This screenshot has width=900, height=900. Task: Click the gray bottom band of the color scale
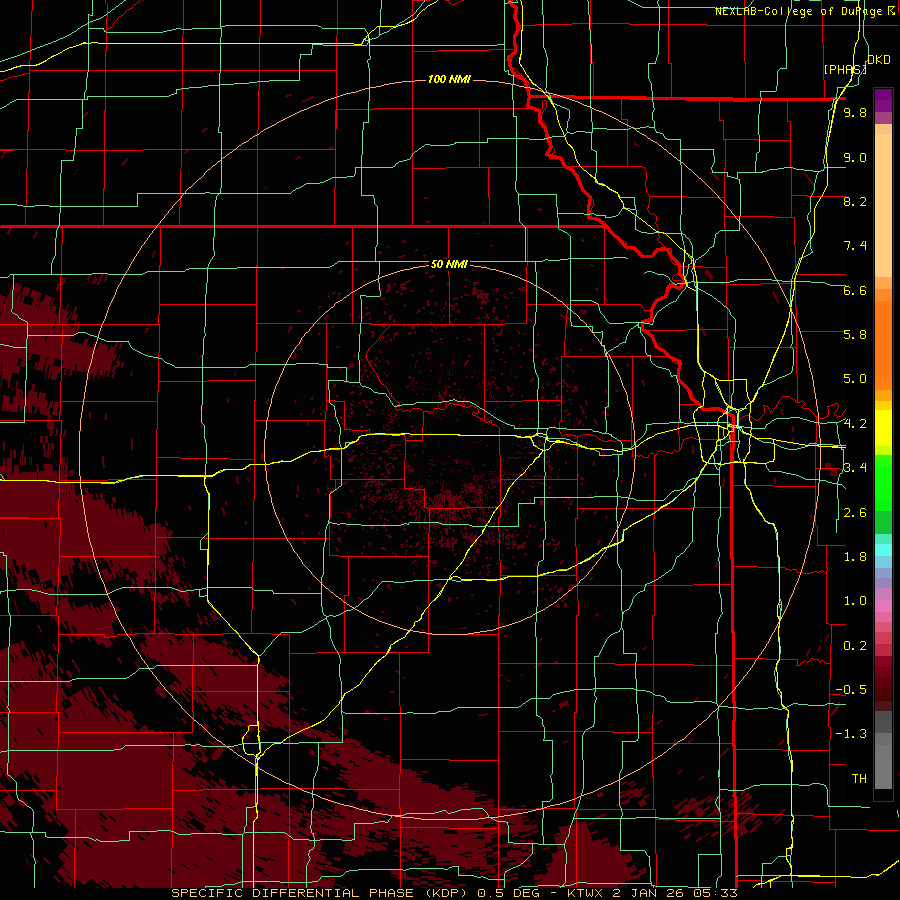tap(883, 766)
